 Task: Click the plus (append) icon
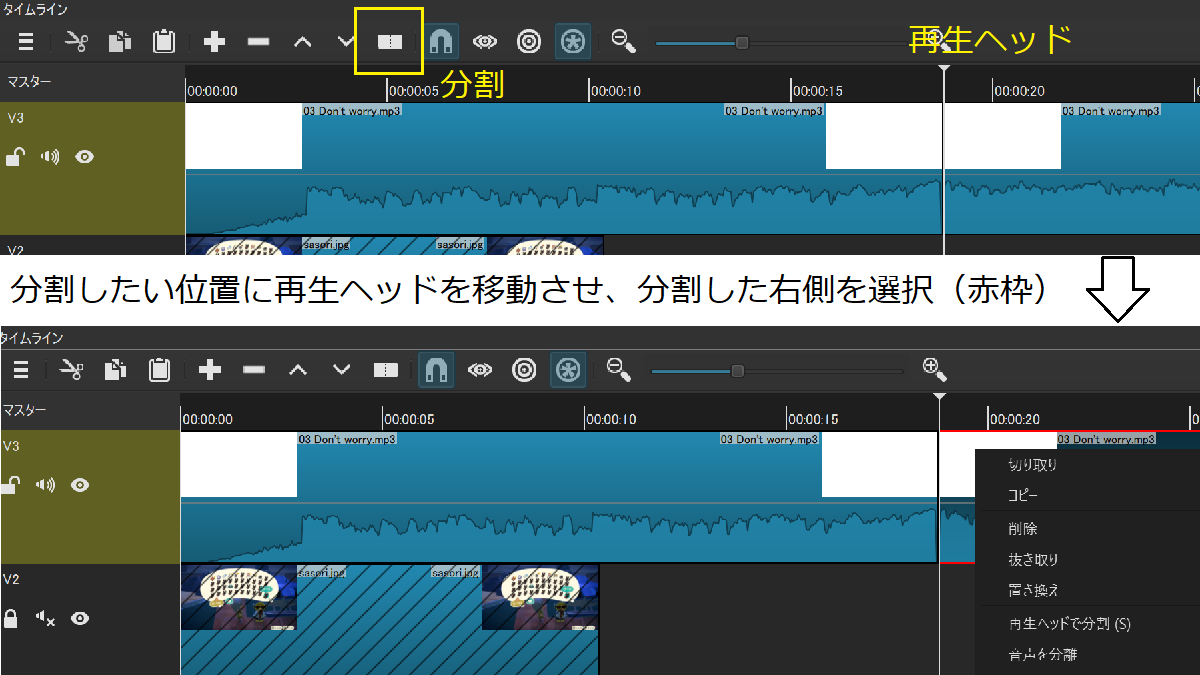coord(209,369)
